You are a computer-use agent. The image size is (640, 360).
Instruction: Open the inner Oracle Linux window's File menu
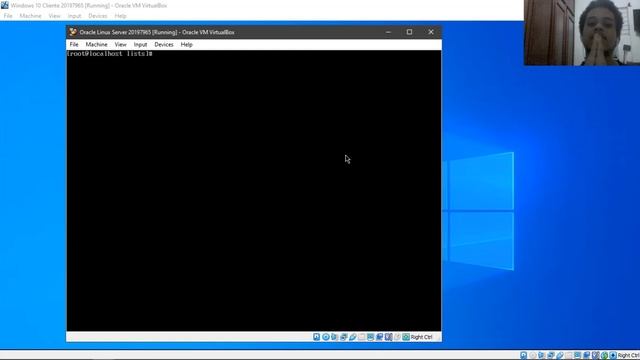click(74, 44)
